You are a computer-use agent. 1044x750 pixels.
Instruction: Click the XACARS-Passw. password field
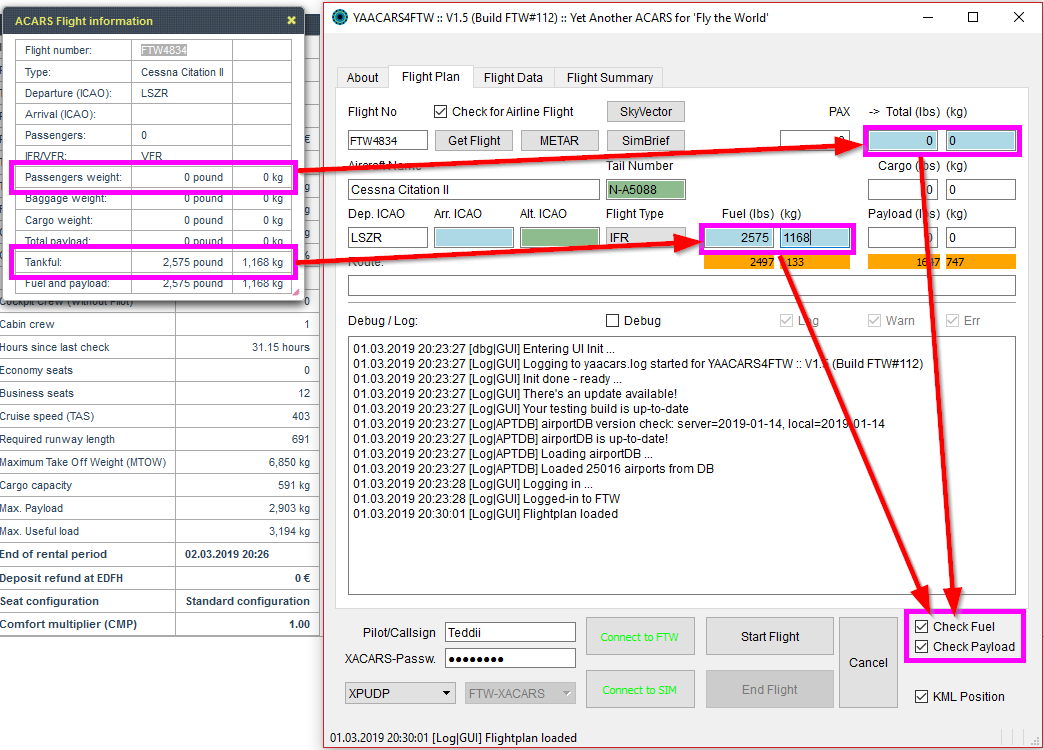tap(510, 659)
